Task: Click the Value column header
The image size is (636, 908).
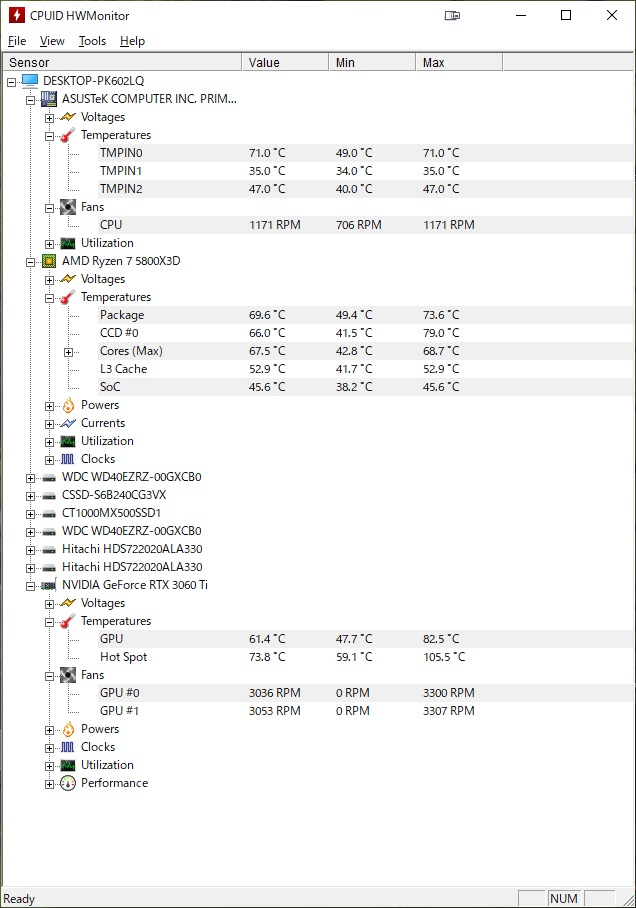Action: (x=285, y=63)
